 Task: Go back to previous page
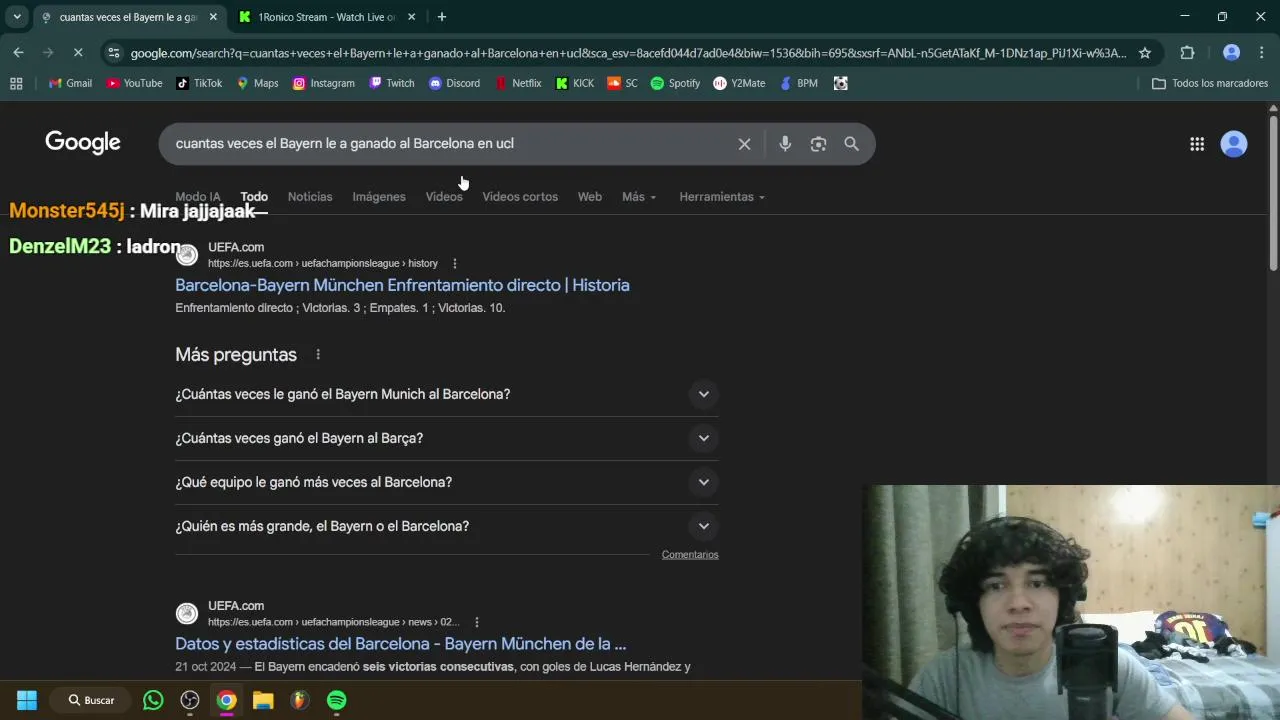click(19, 53)
